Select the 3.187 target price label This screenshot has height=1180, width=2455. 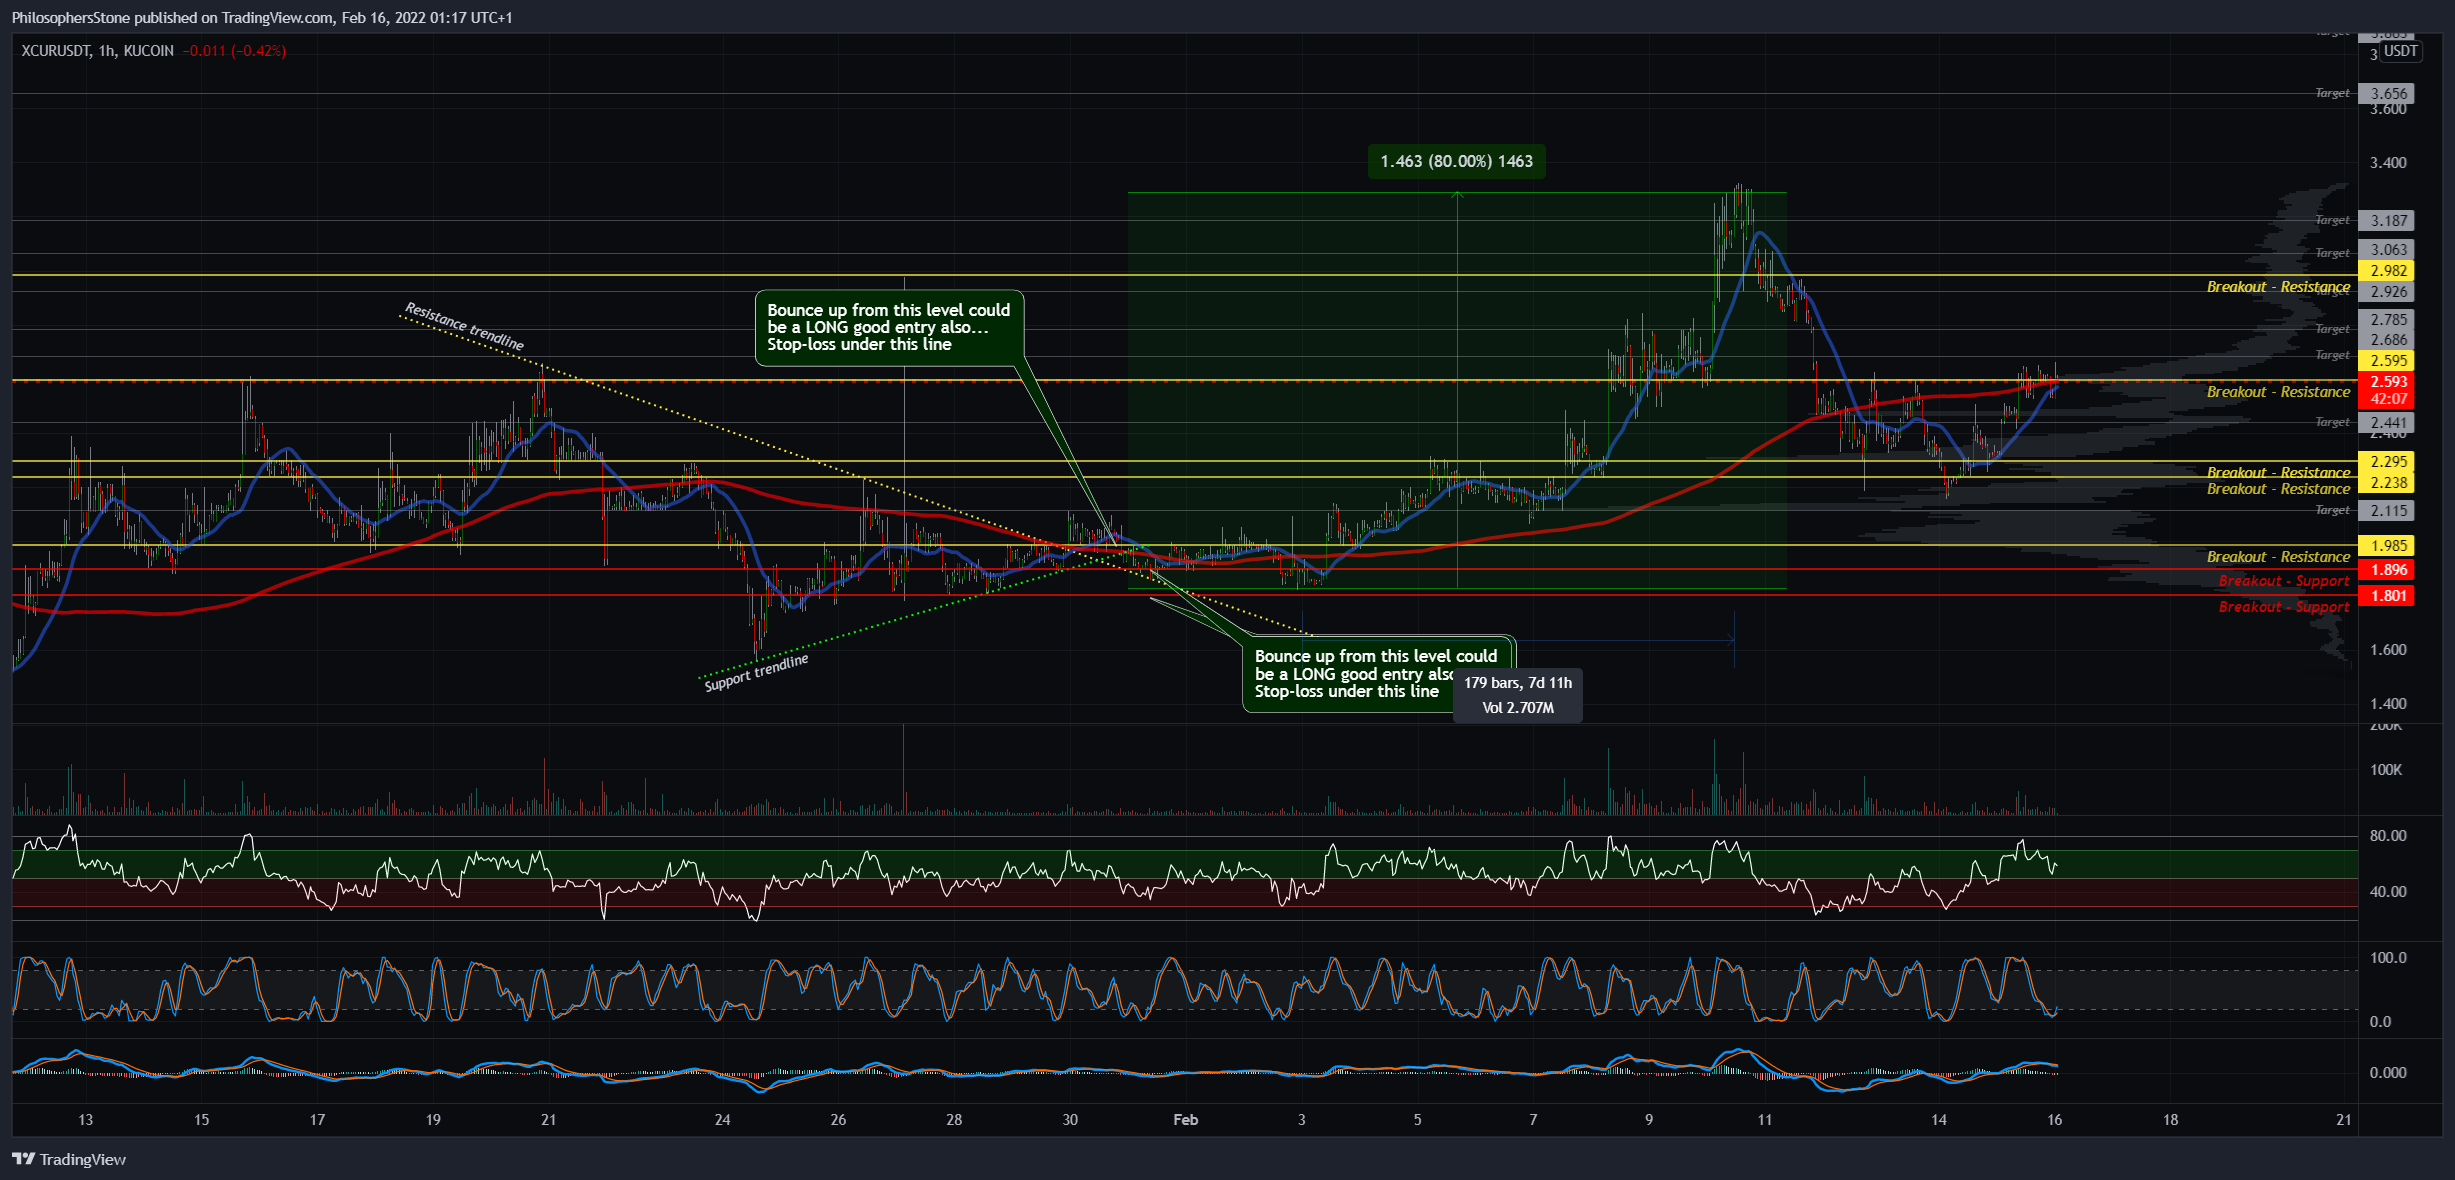coord(2386,220)
